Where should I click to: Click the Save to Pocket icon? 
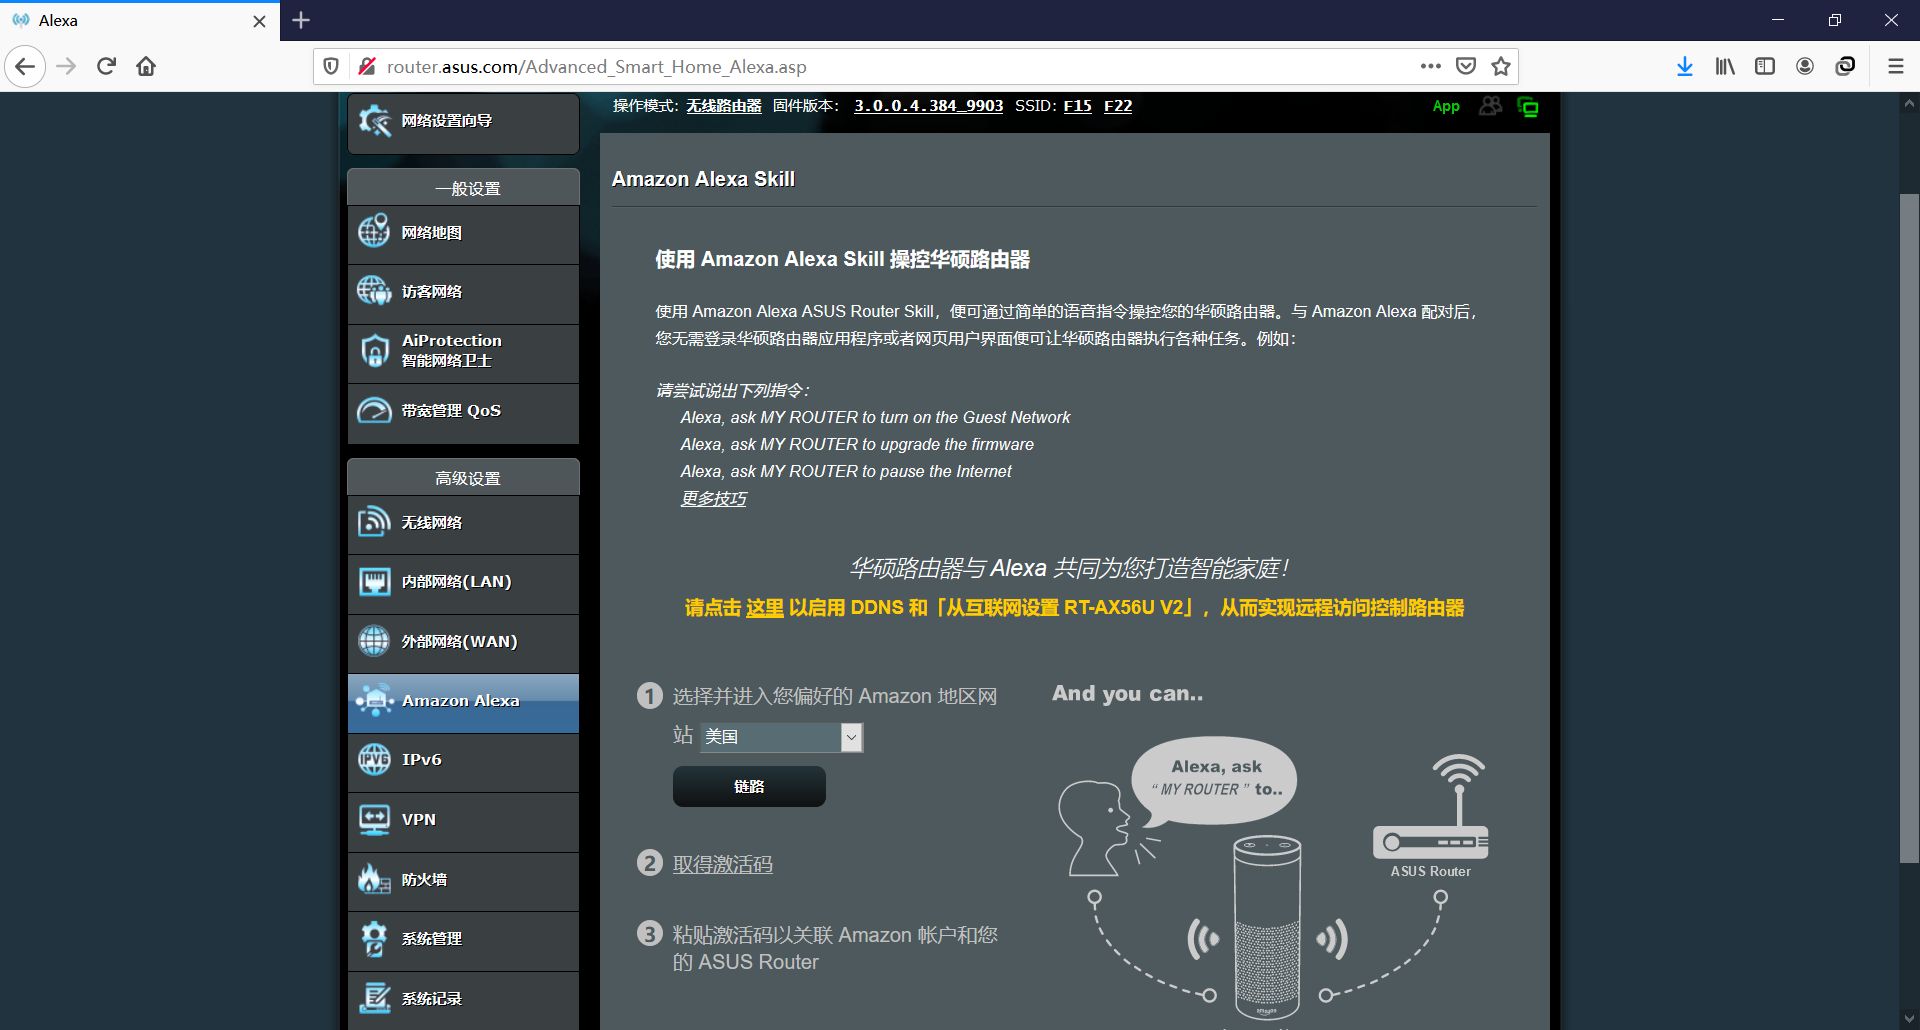(1466, 66)
